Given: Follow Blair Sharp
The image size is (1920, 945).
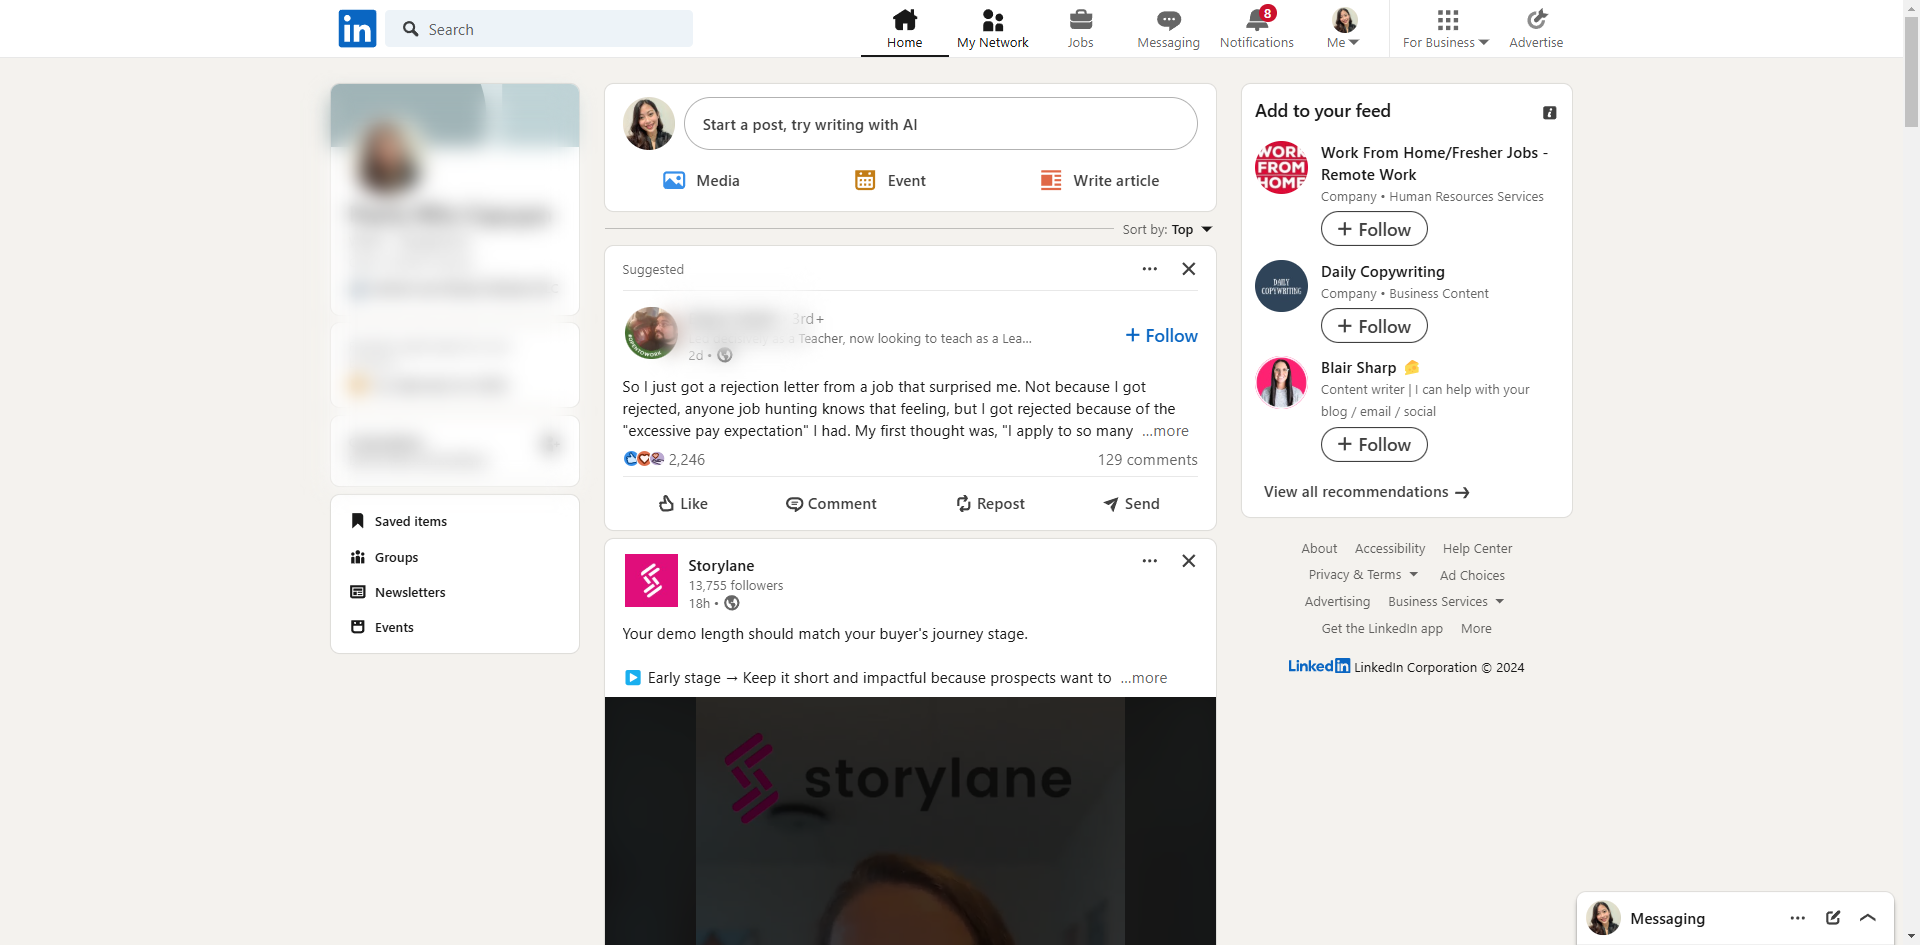Looking at the screenshot, I should 1374,444.
